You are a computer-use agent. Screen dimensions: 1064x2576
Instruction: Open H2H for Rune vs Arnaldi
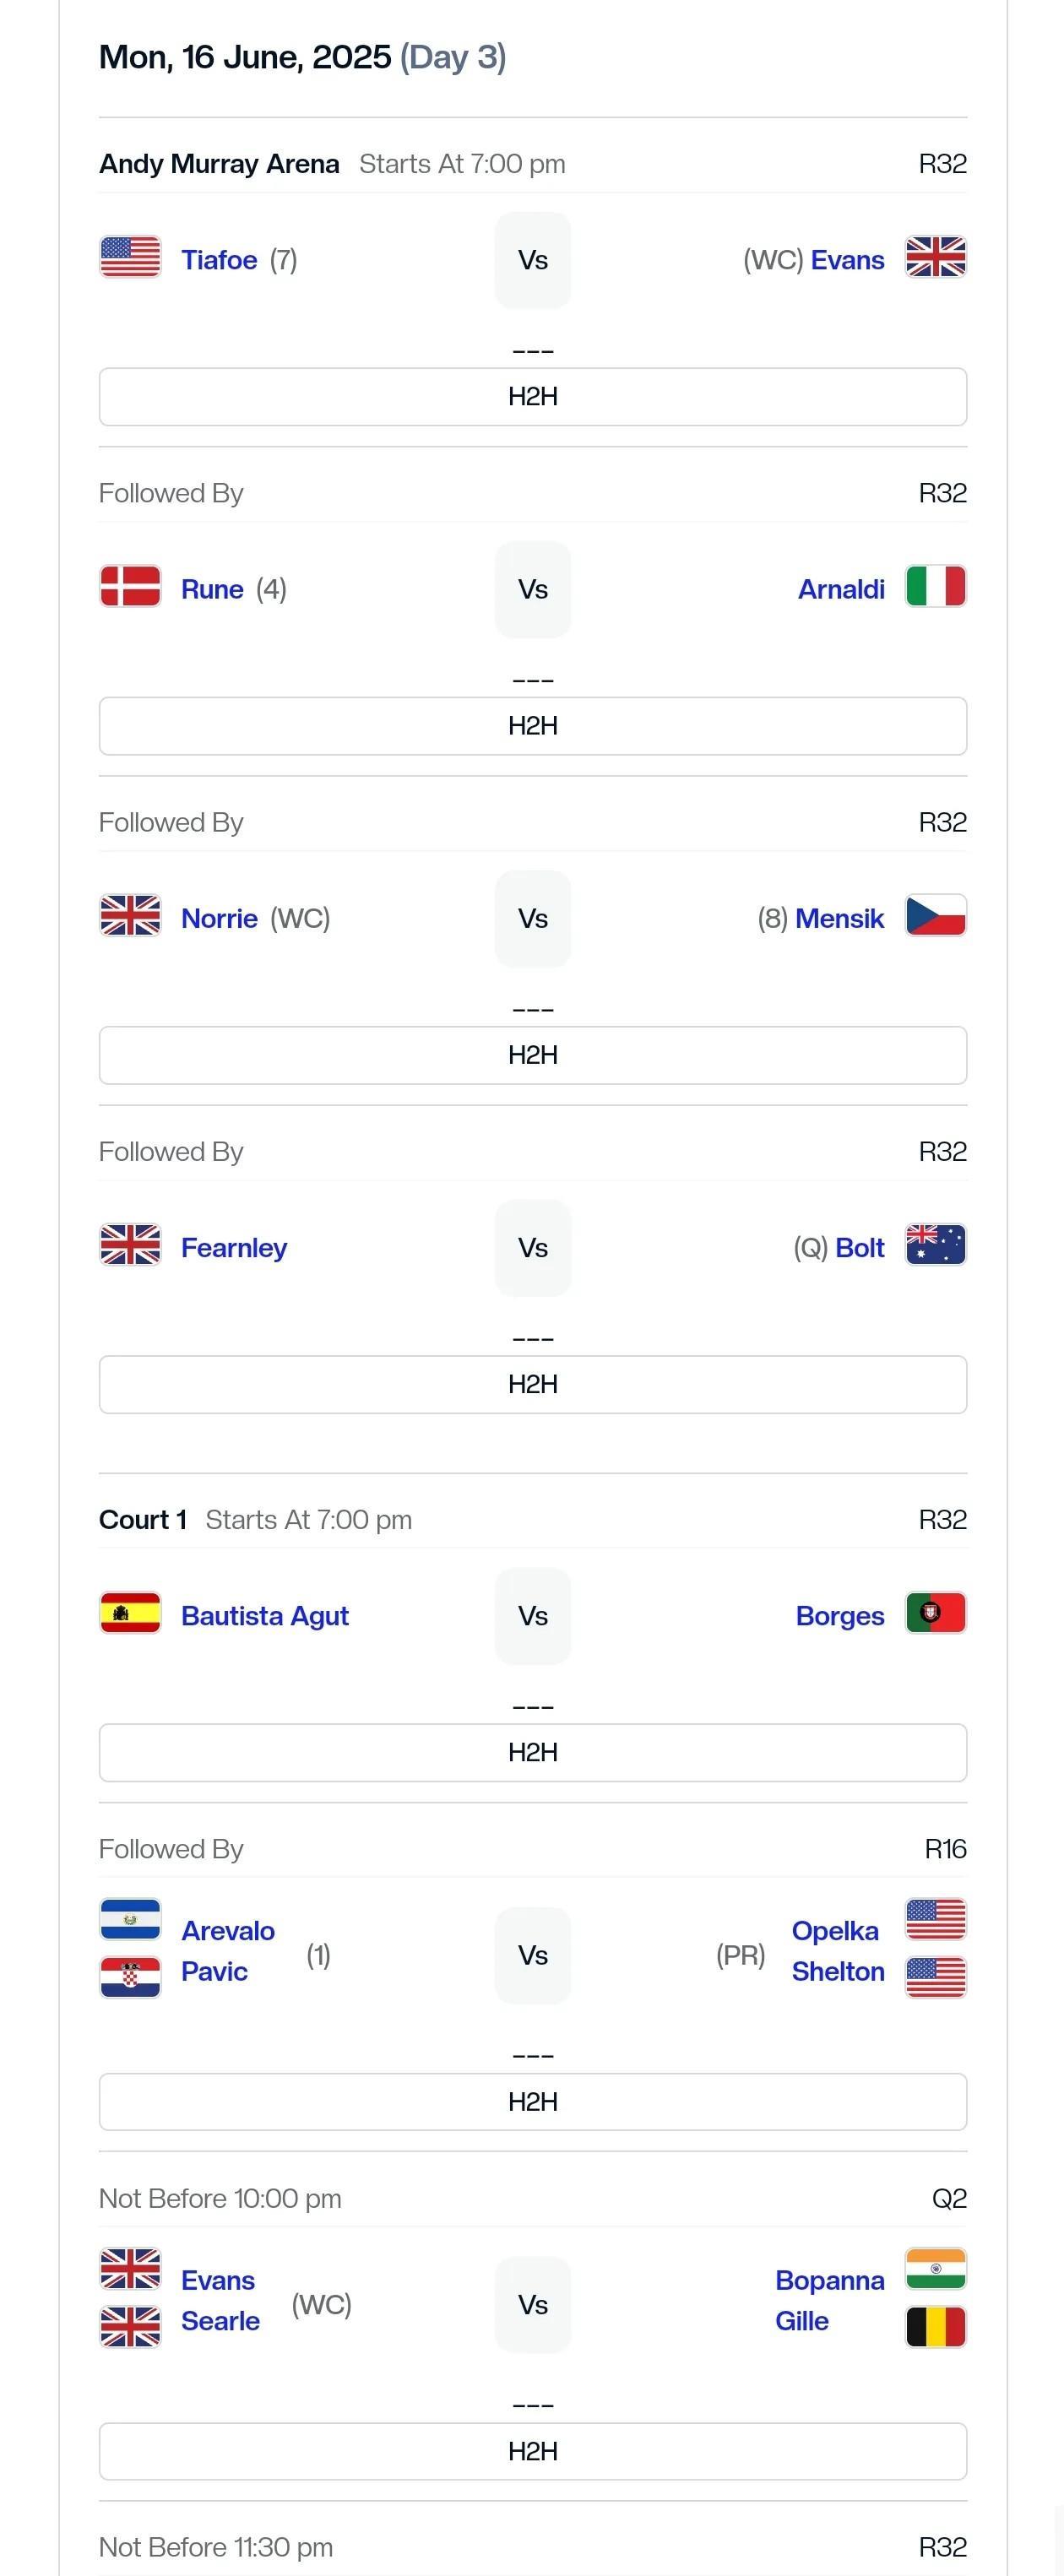[x=533, y=726]
